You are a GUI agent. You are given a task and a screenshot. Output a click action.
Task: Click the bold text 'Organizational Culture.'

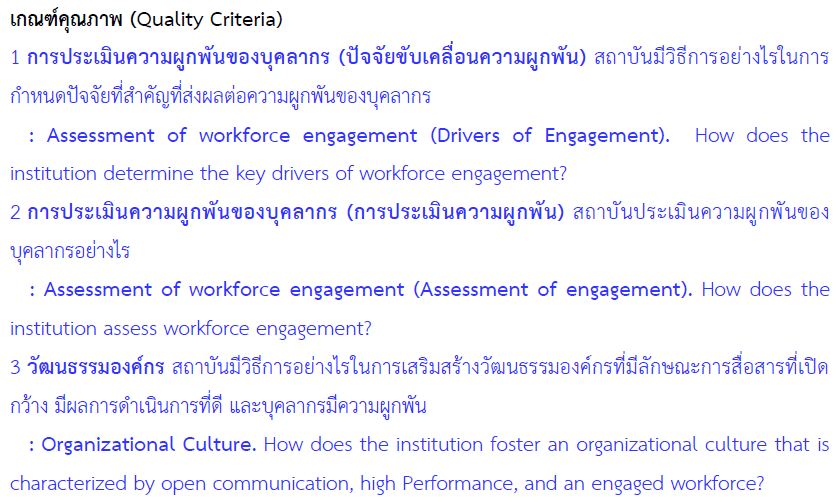149,445
